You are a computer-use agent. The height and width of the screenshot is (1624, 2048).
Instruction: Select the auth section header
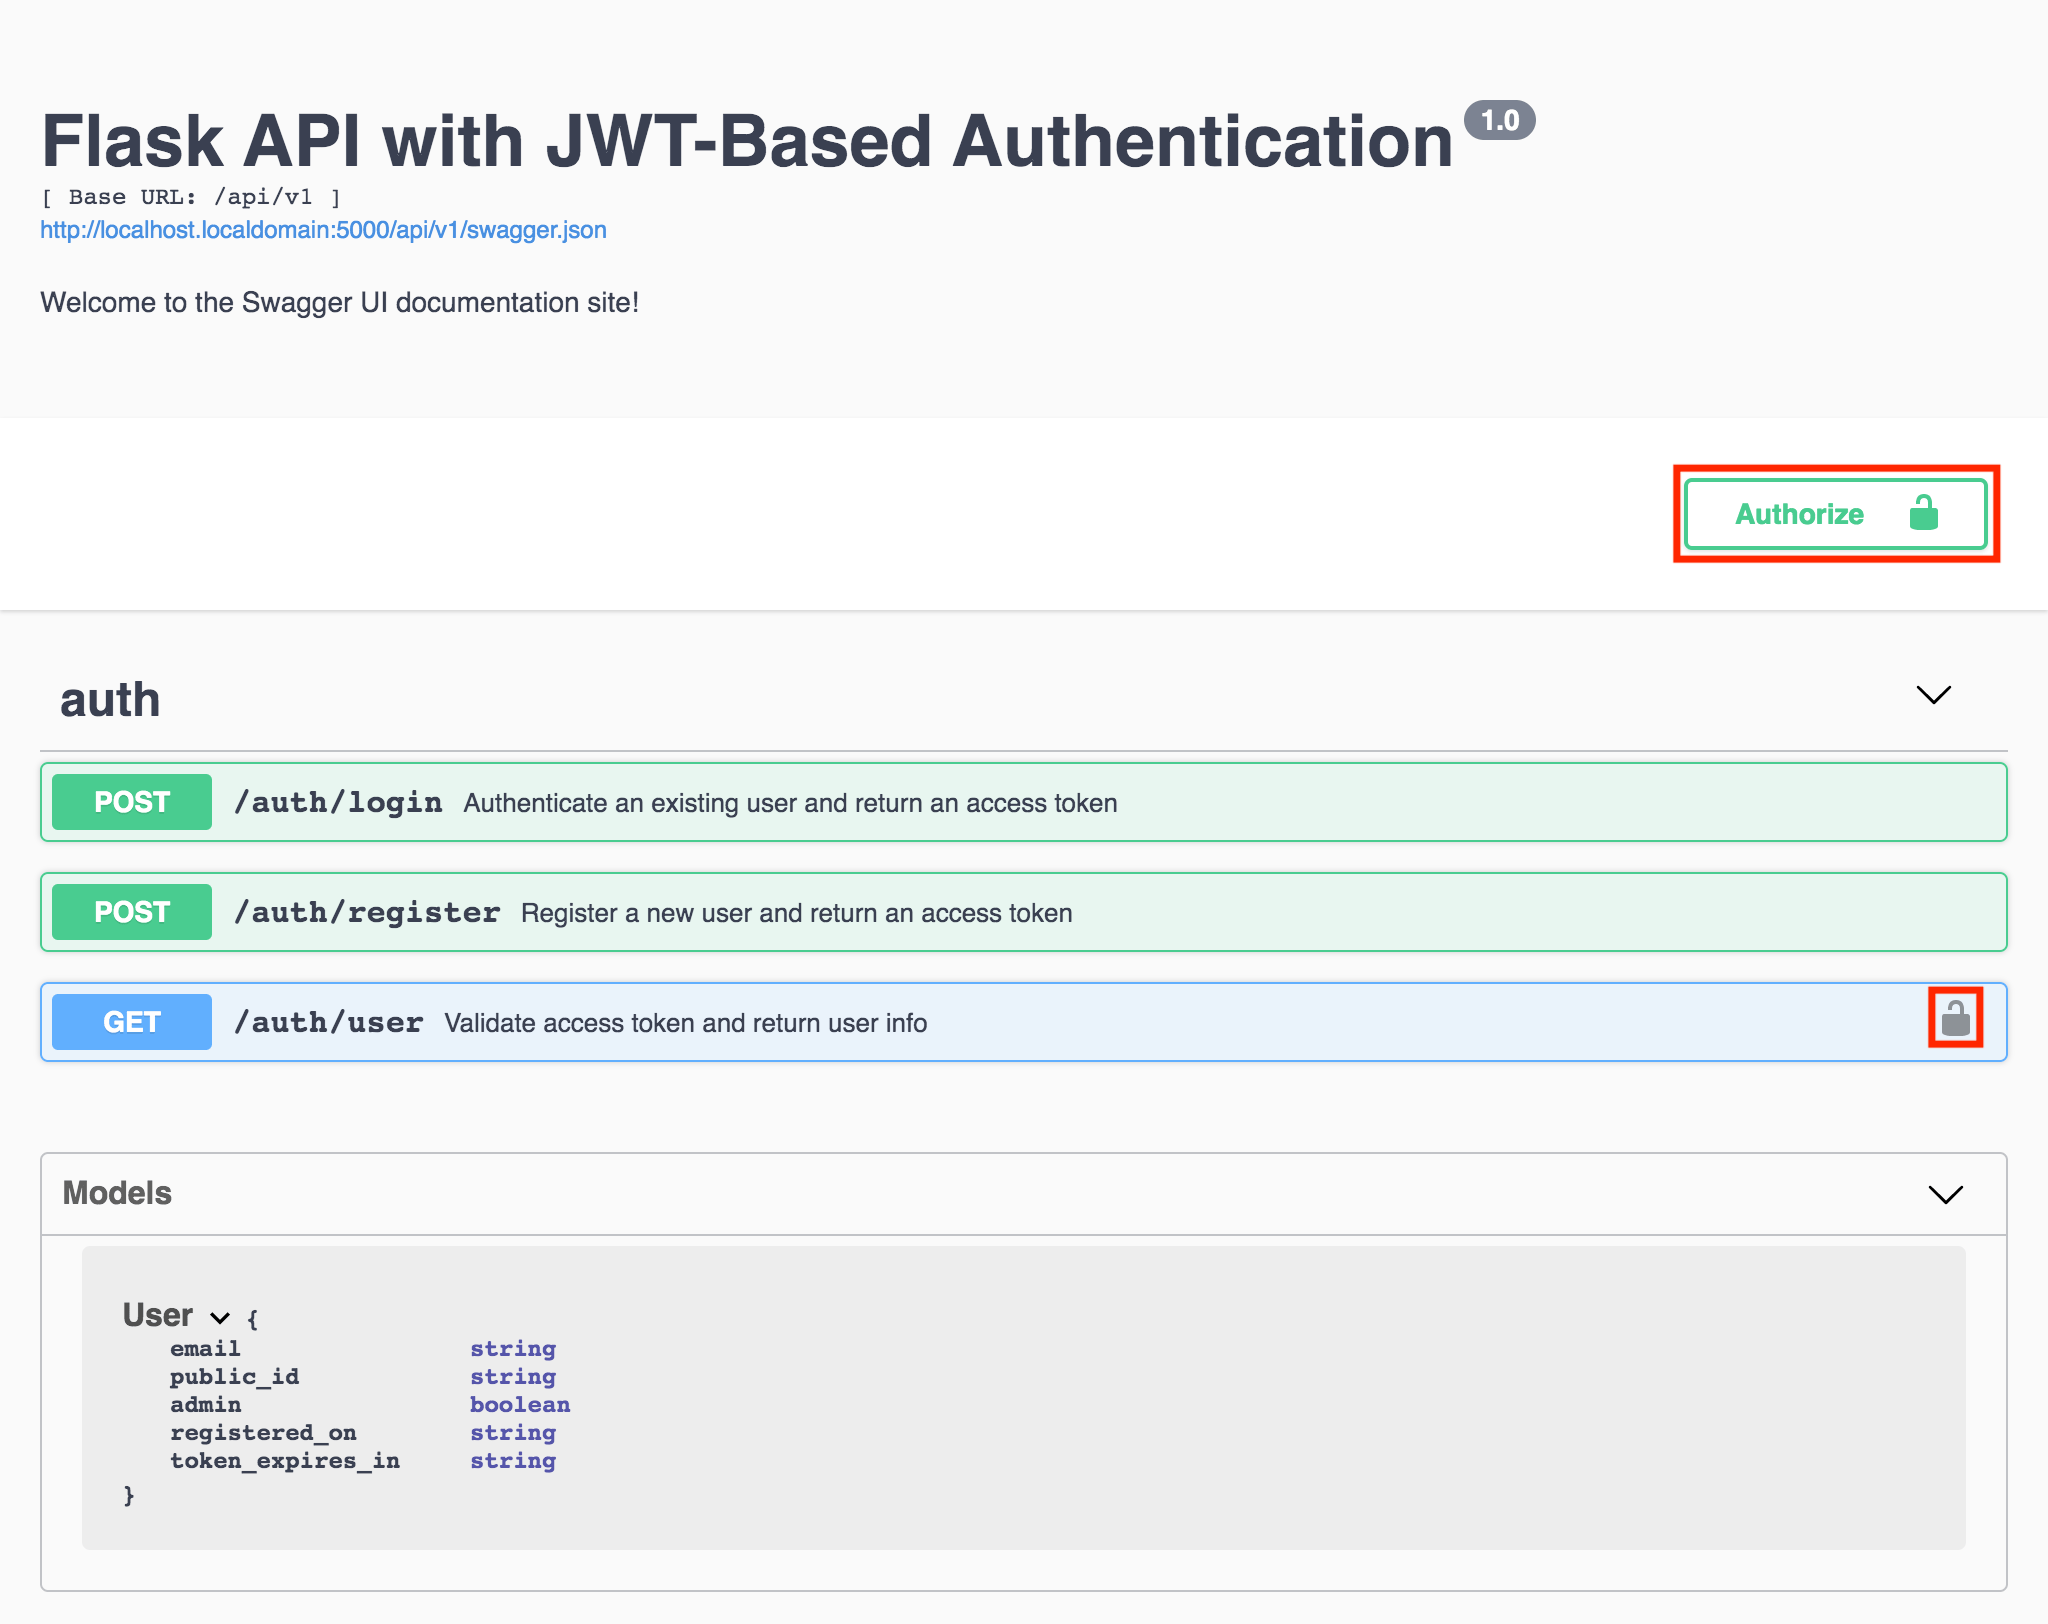(110, 699)
